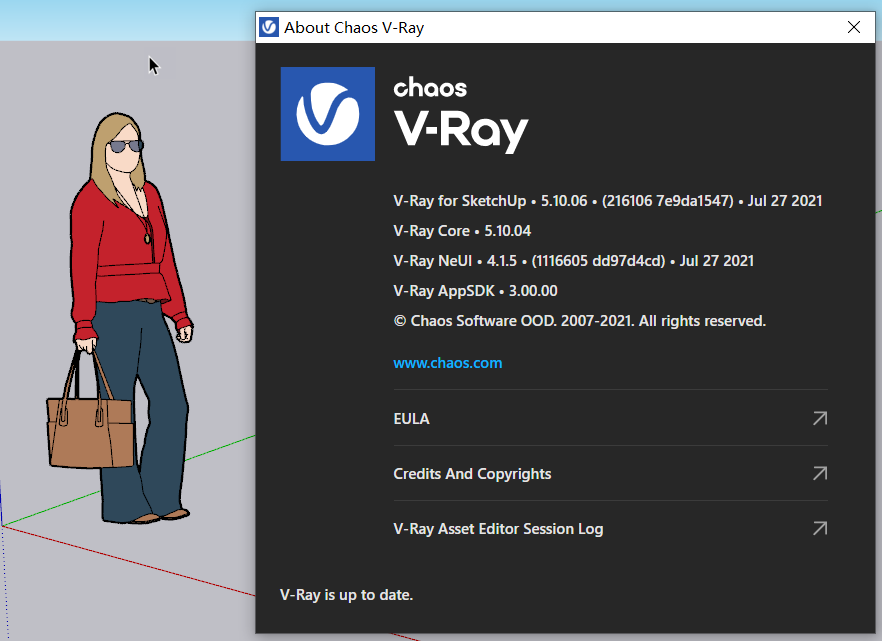This screenshot has height=641, width=882.
Task: Click the Chaos Software OOD copyright text
Action: coord(579,321)
